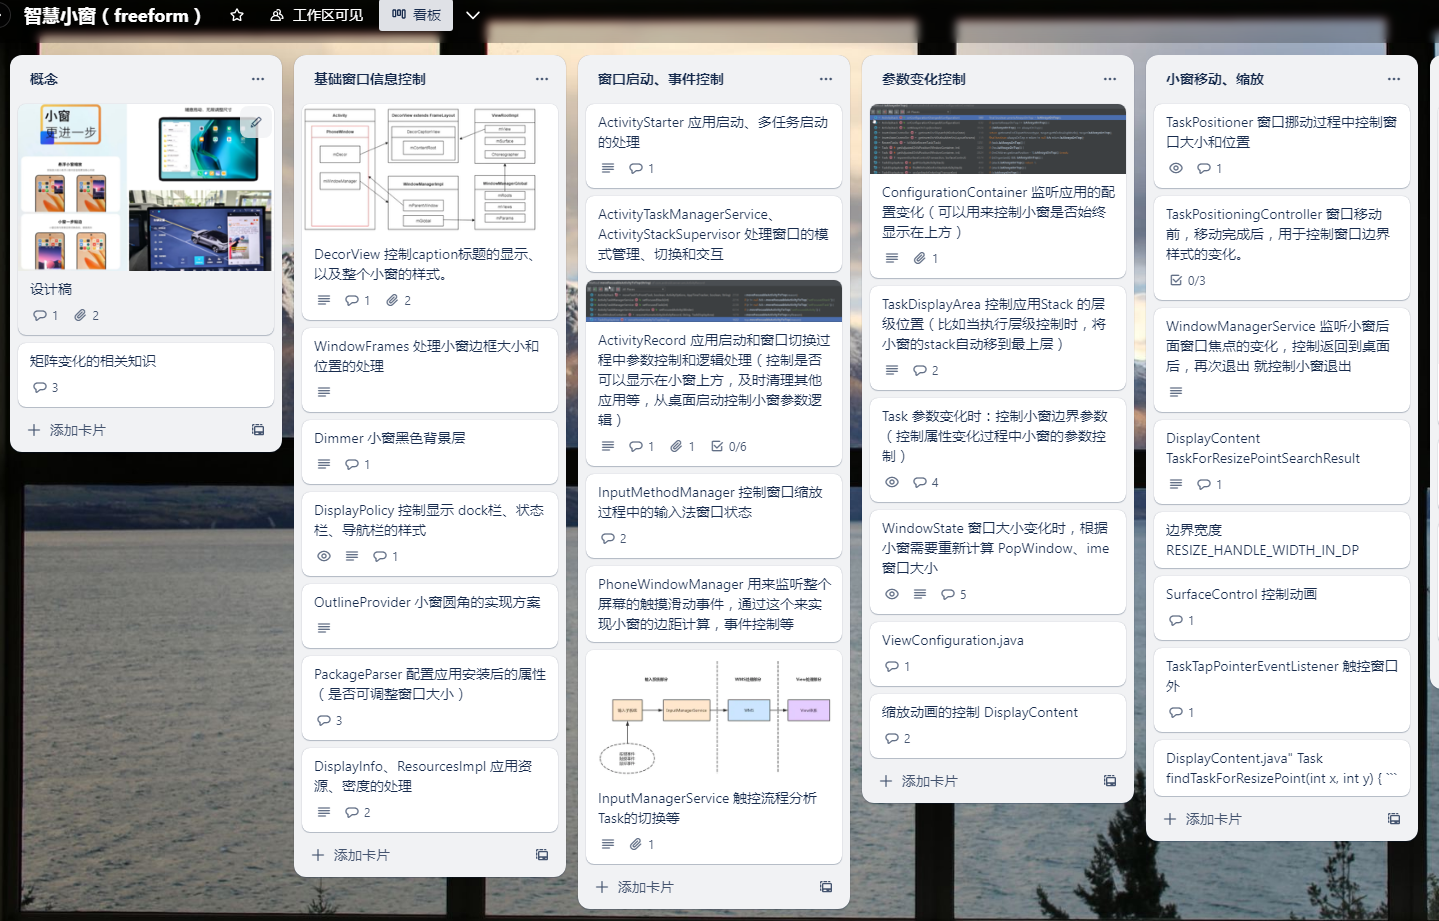Click description icon on OutlineProvider card

point(324,628)
